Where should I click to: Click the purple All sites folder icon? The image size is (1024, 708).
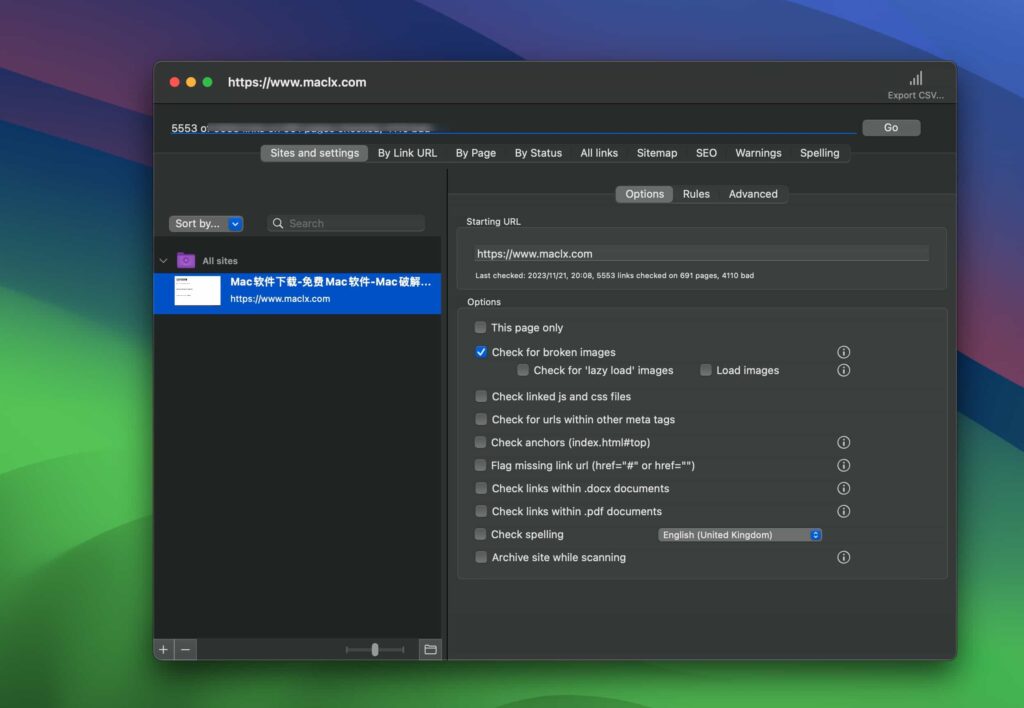186,260
